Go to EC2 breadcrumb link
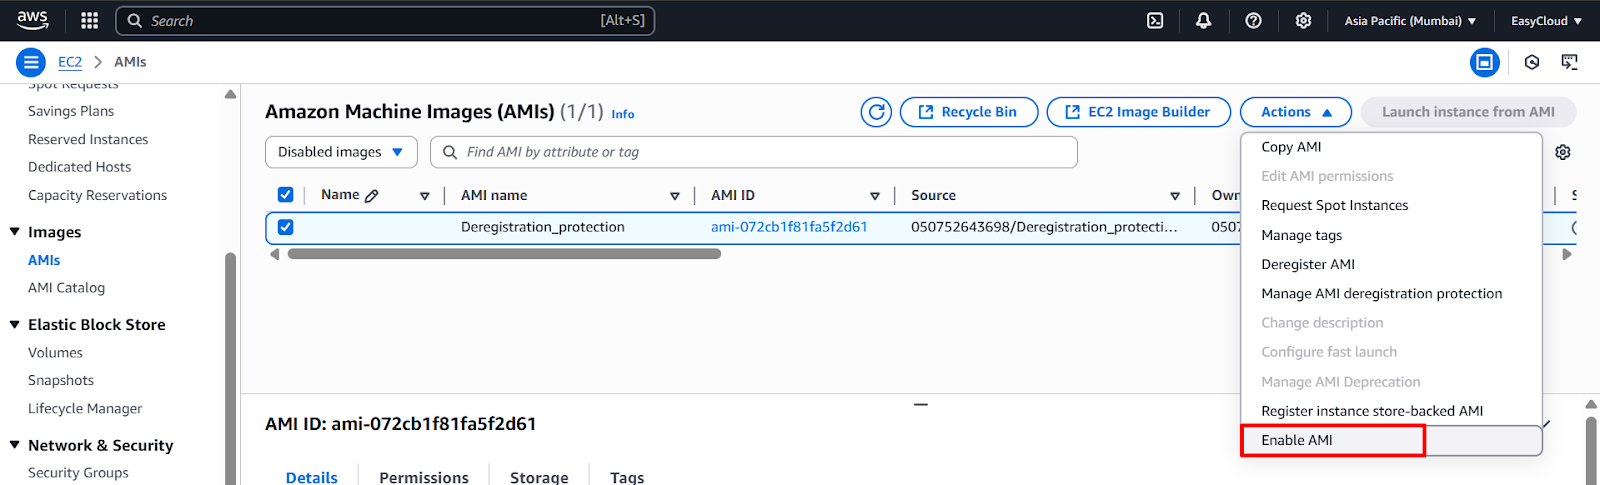Screen dimensions: 1600x485 [x=70, y=62]
